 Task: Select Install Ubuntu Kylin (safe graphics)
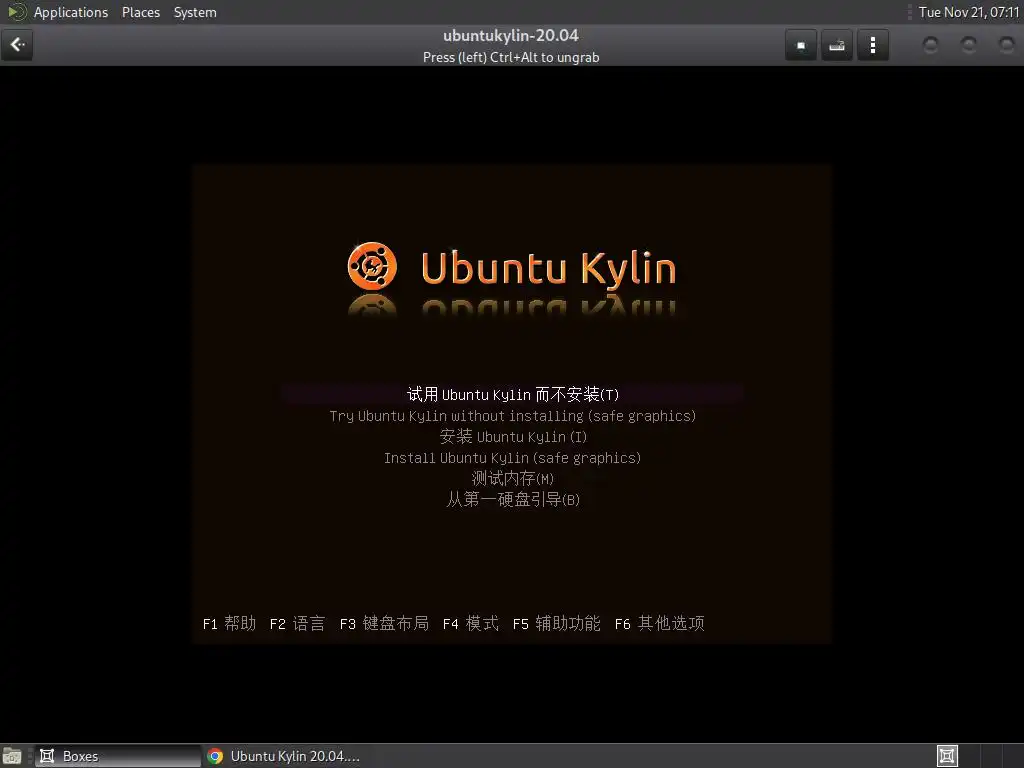coord(513,458)
